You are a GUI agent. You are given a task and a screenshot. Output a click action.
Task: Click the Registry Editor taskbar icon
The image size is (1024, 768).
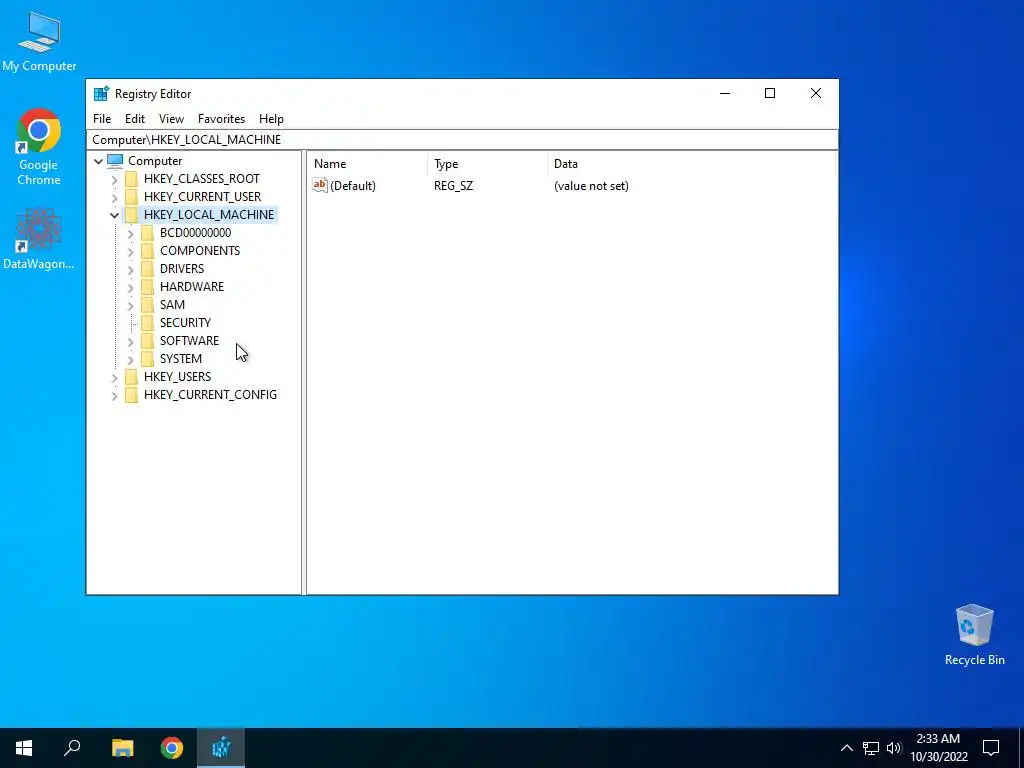[x=221, y=748]
